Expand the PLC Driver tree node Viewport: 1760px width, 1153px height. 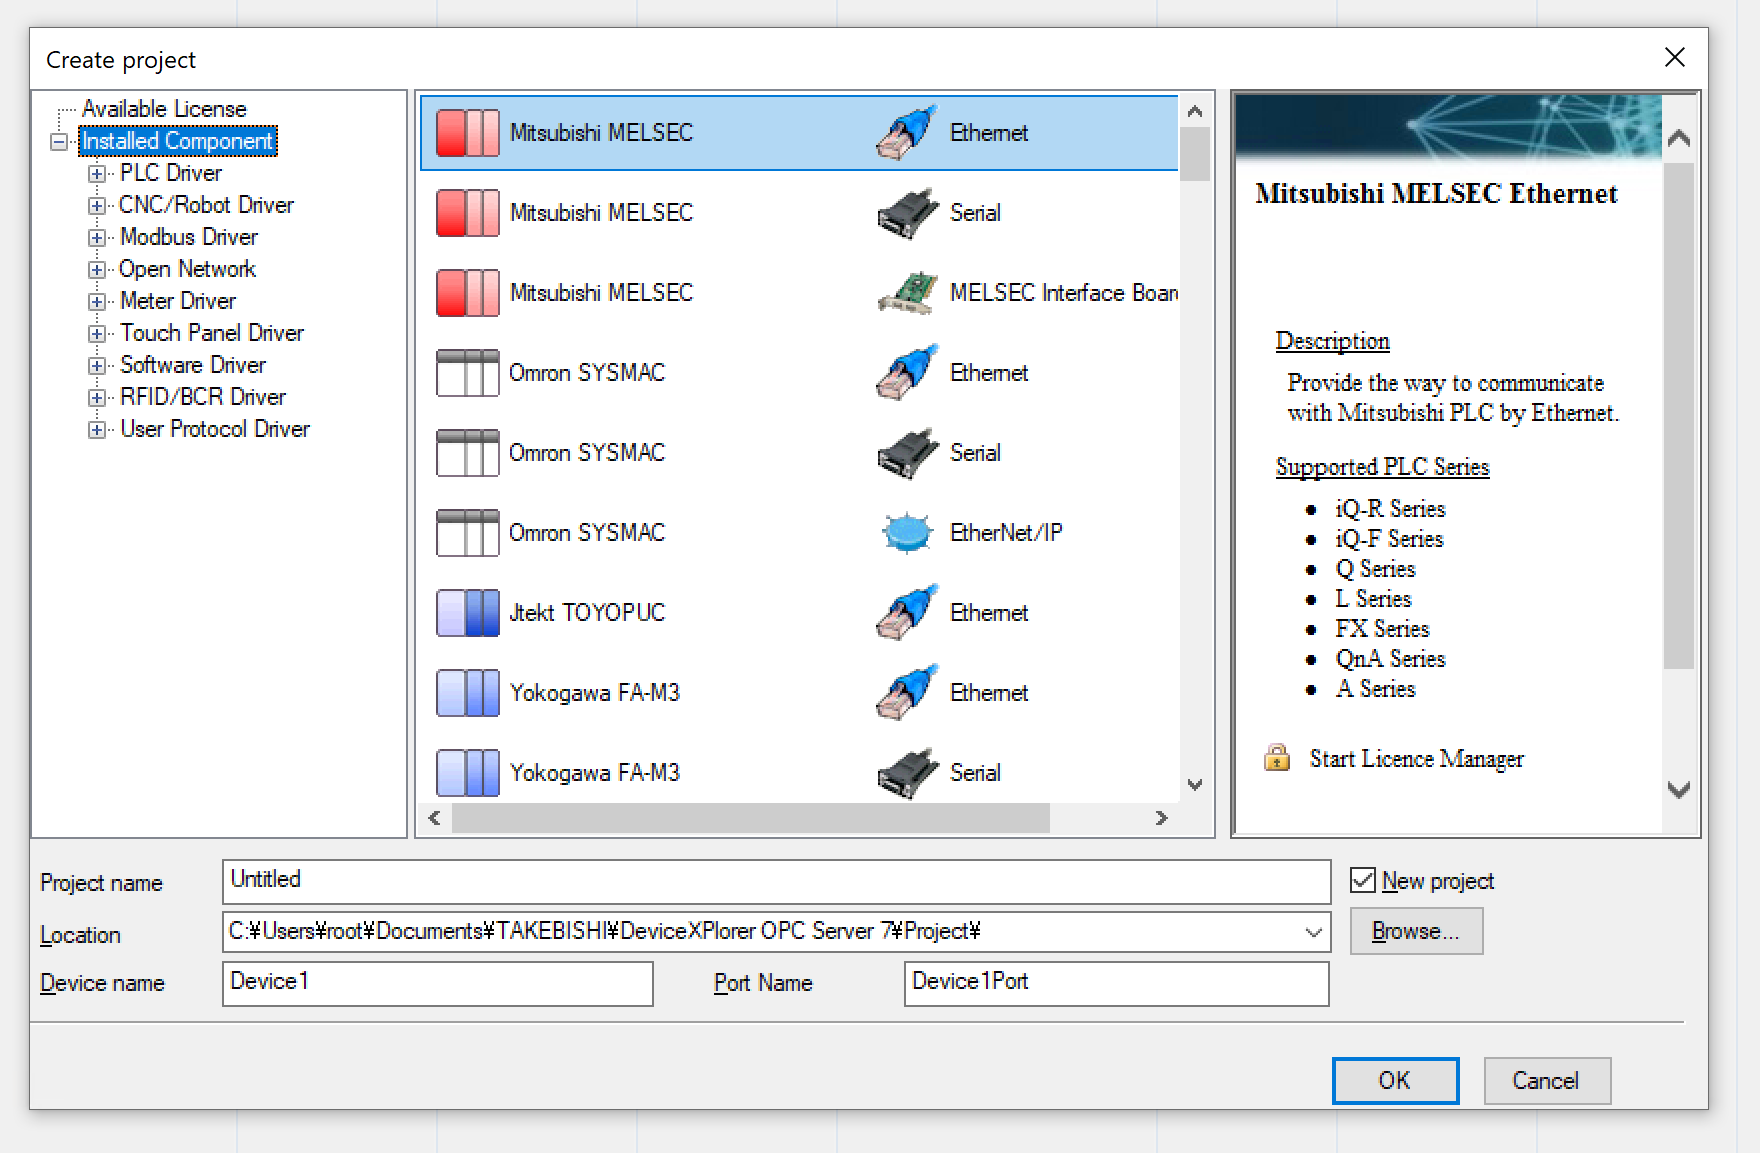click(x=97, y=174)
